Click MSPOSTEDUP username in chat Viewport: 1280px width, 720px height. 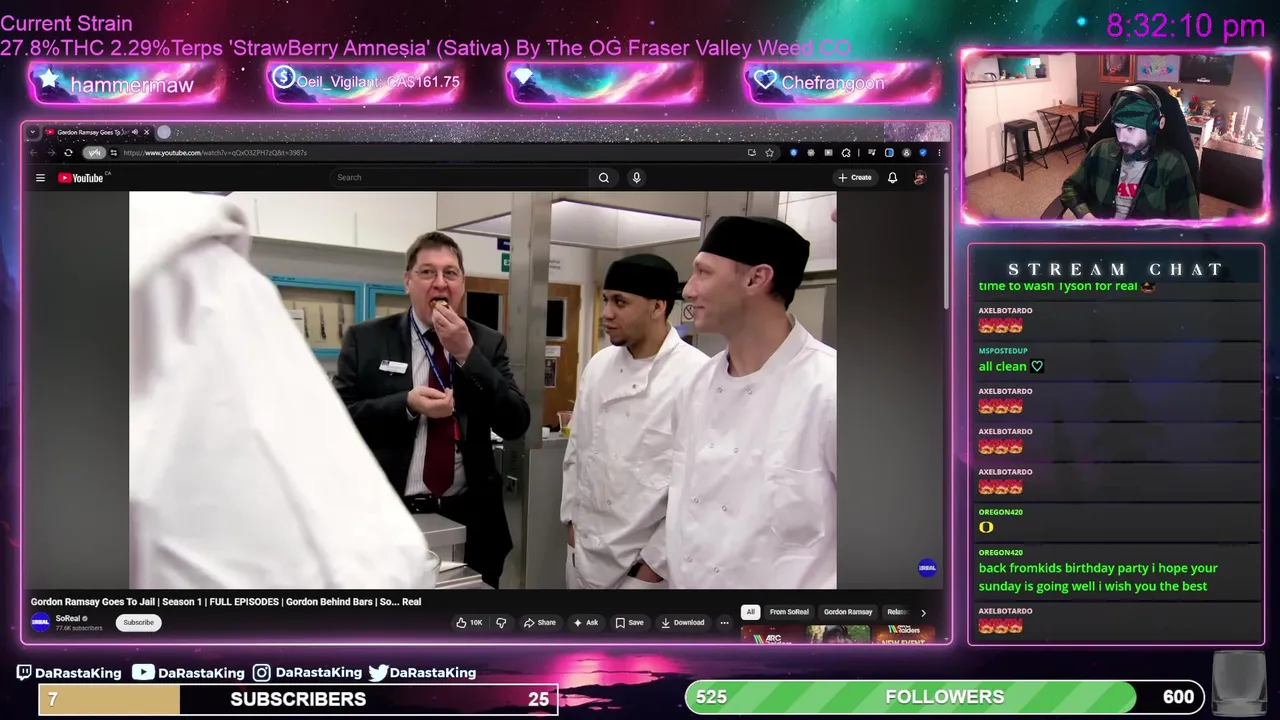[x=1003, y=351]
